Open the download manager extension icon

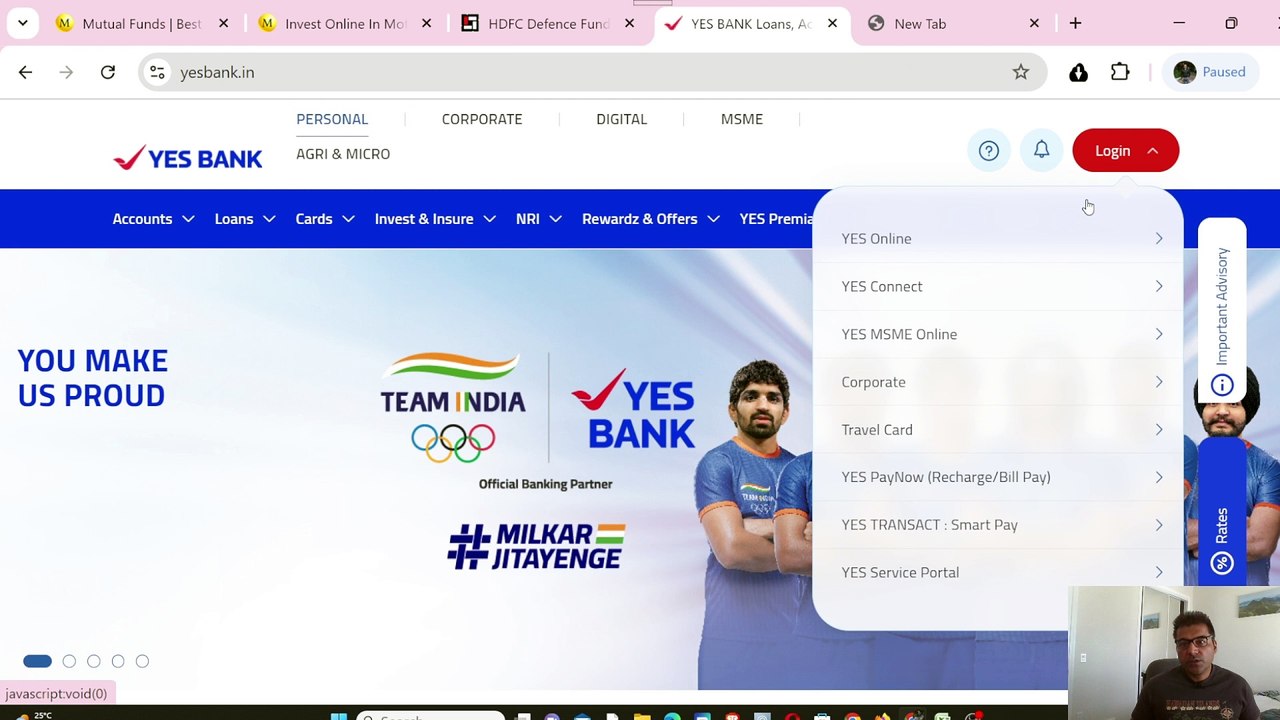[x=1078, y=72]
